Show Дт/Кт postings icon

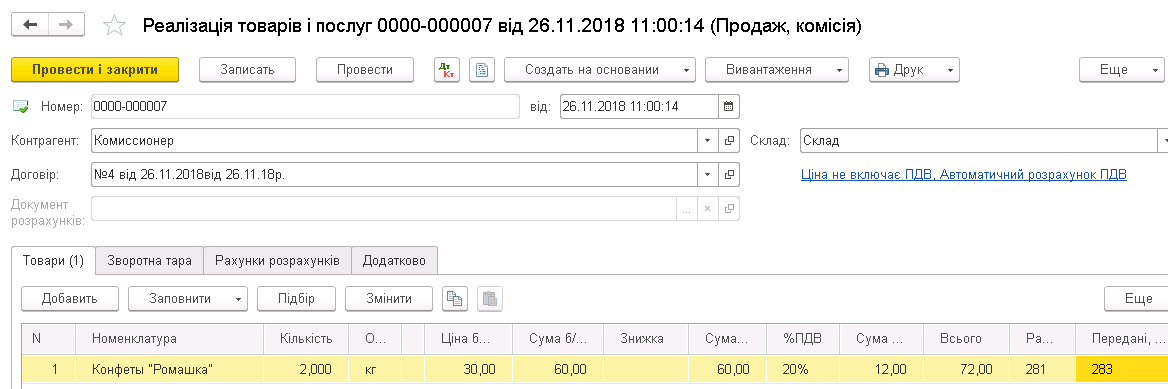click(447, 69)
